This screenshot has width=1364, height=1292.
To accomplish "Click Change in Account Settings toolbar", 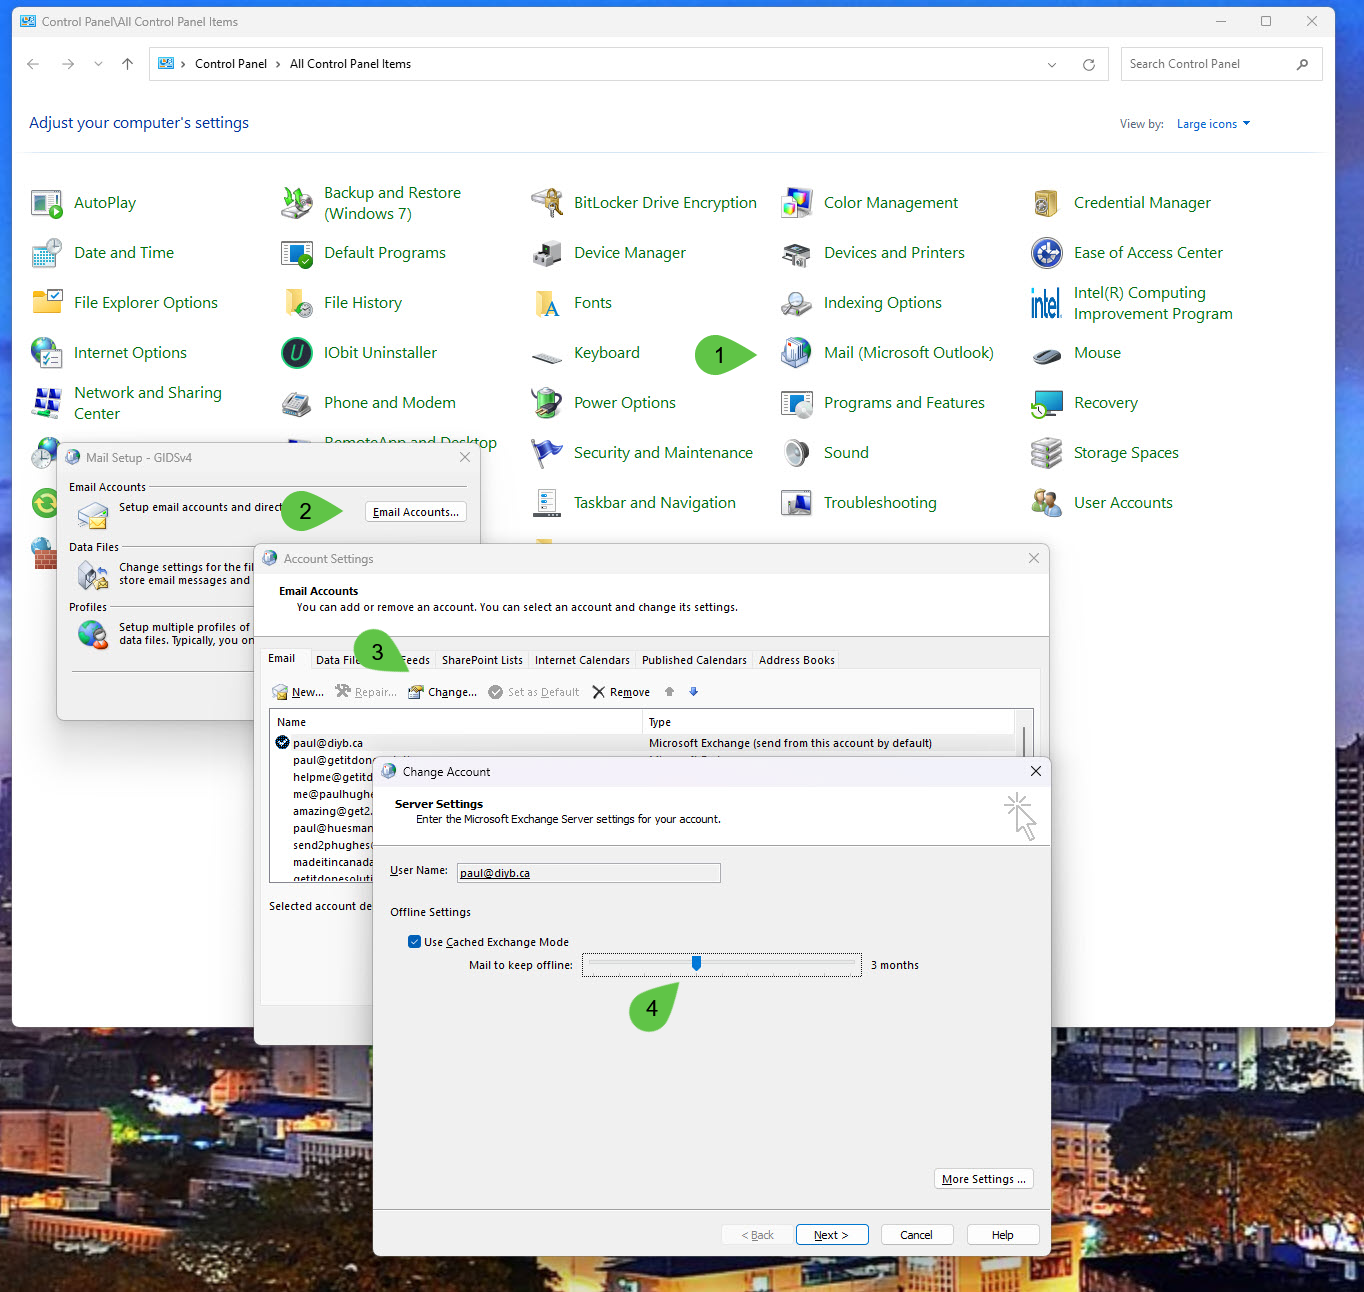I will tap(442, 692).
